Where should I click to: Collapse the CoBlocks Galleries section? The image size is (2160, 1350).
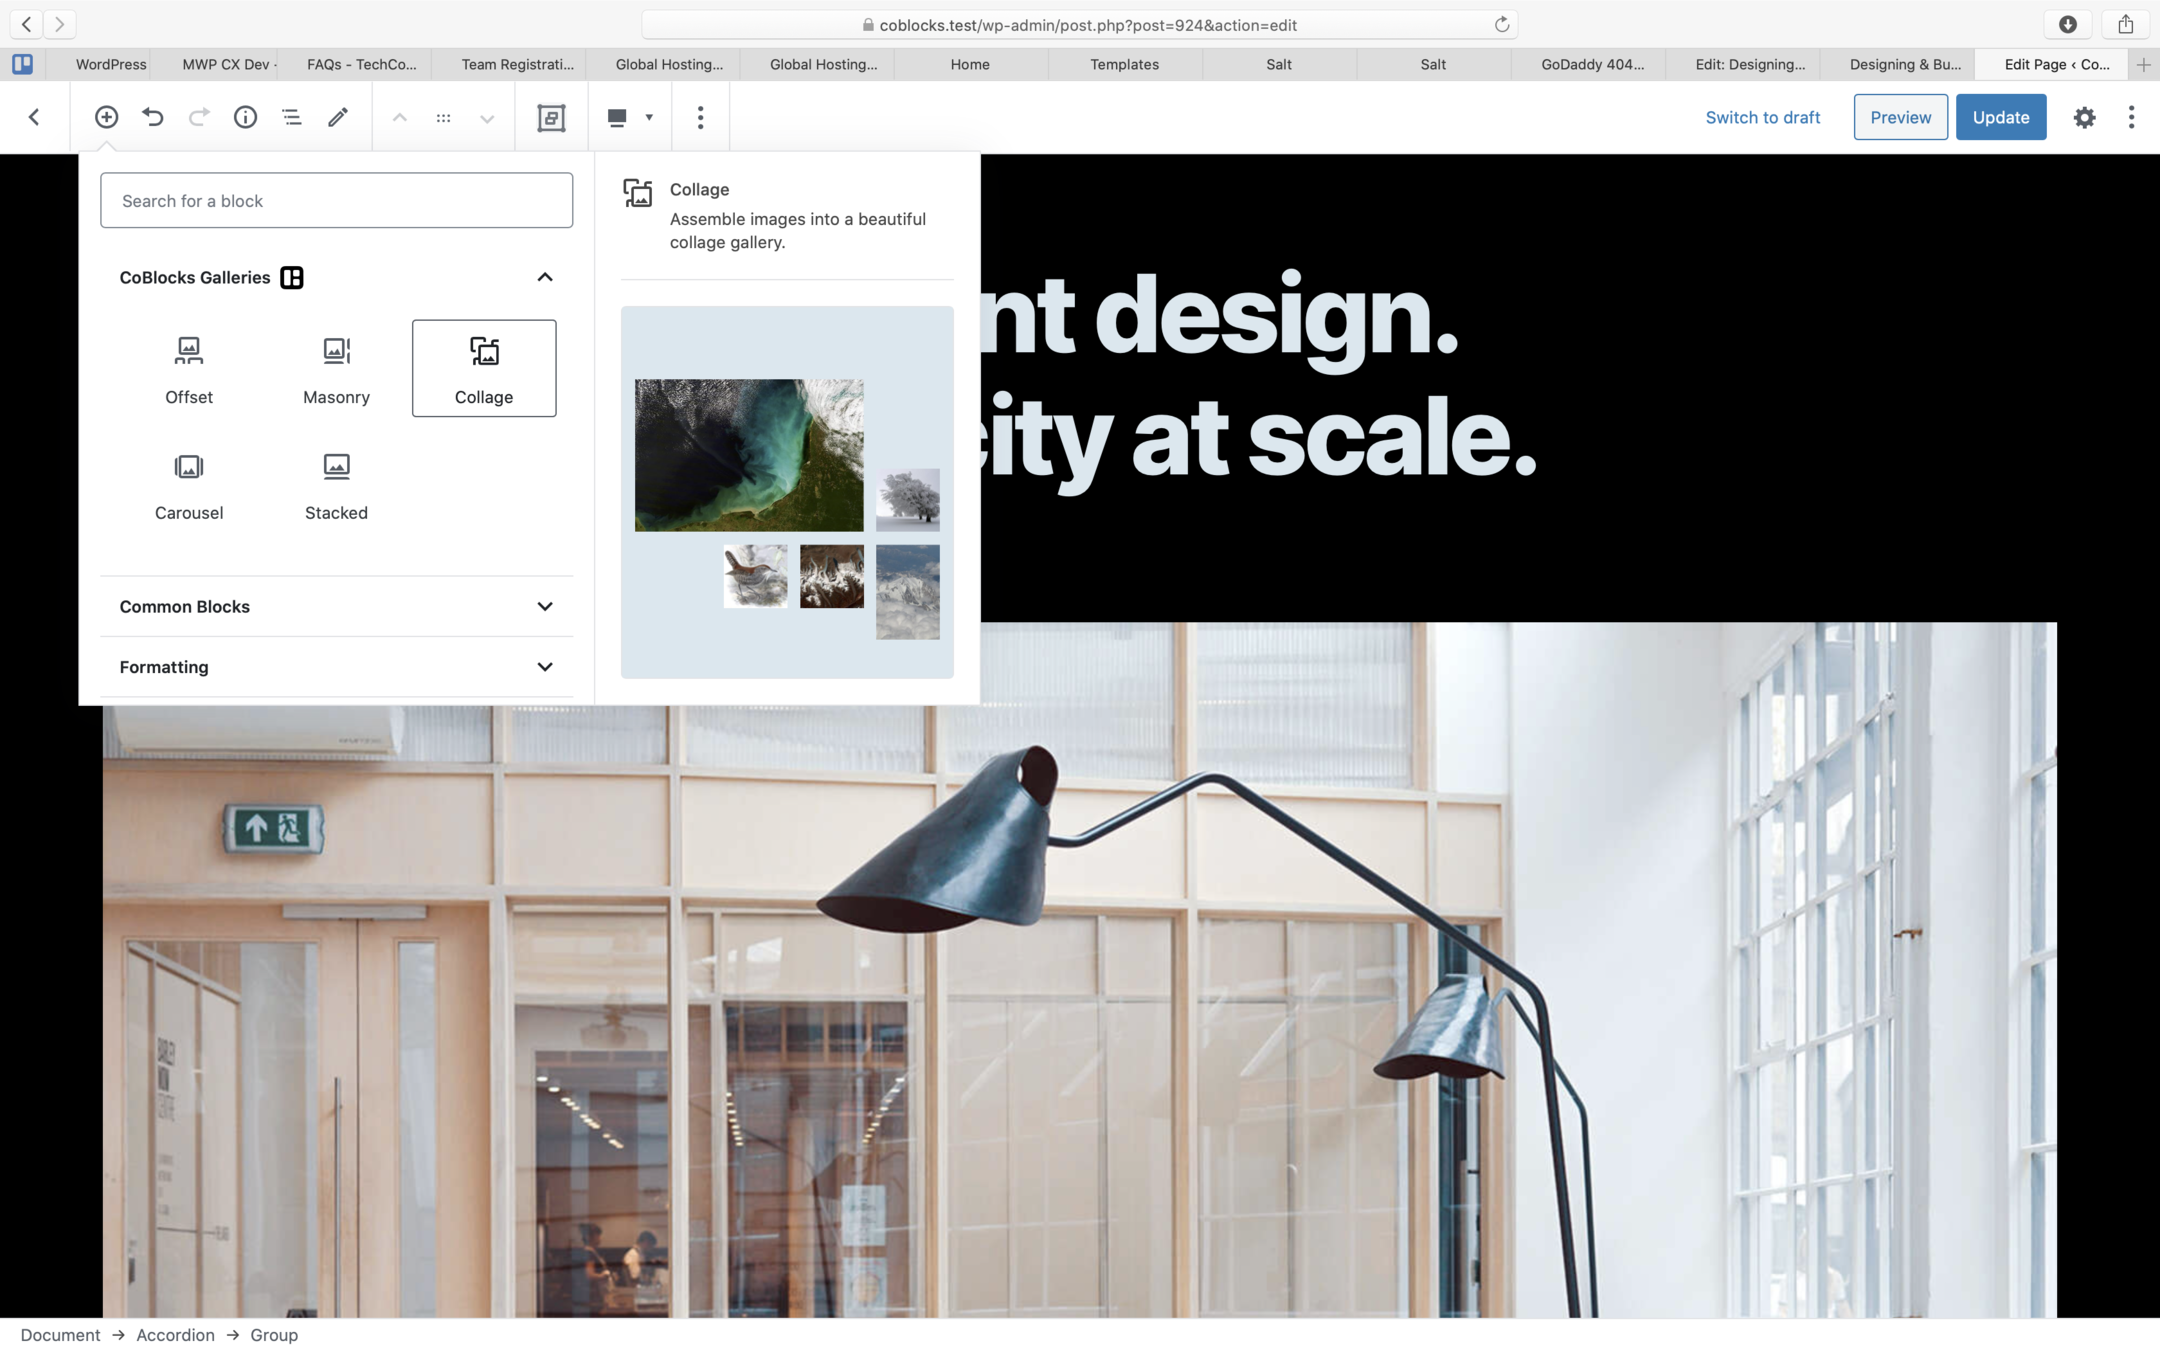point(544,277)
